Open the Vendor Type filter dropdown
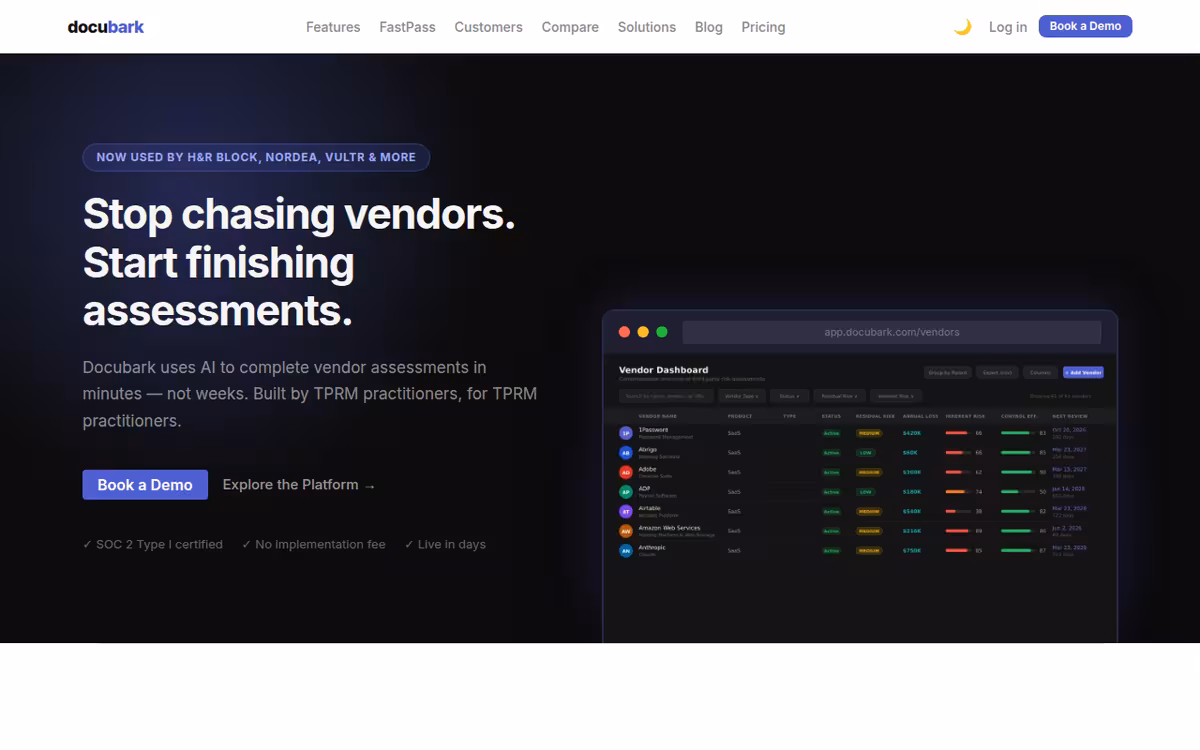The width and height of the screenshot is (1200, 750). 742,396
